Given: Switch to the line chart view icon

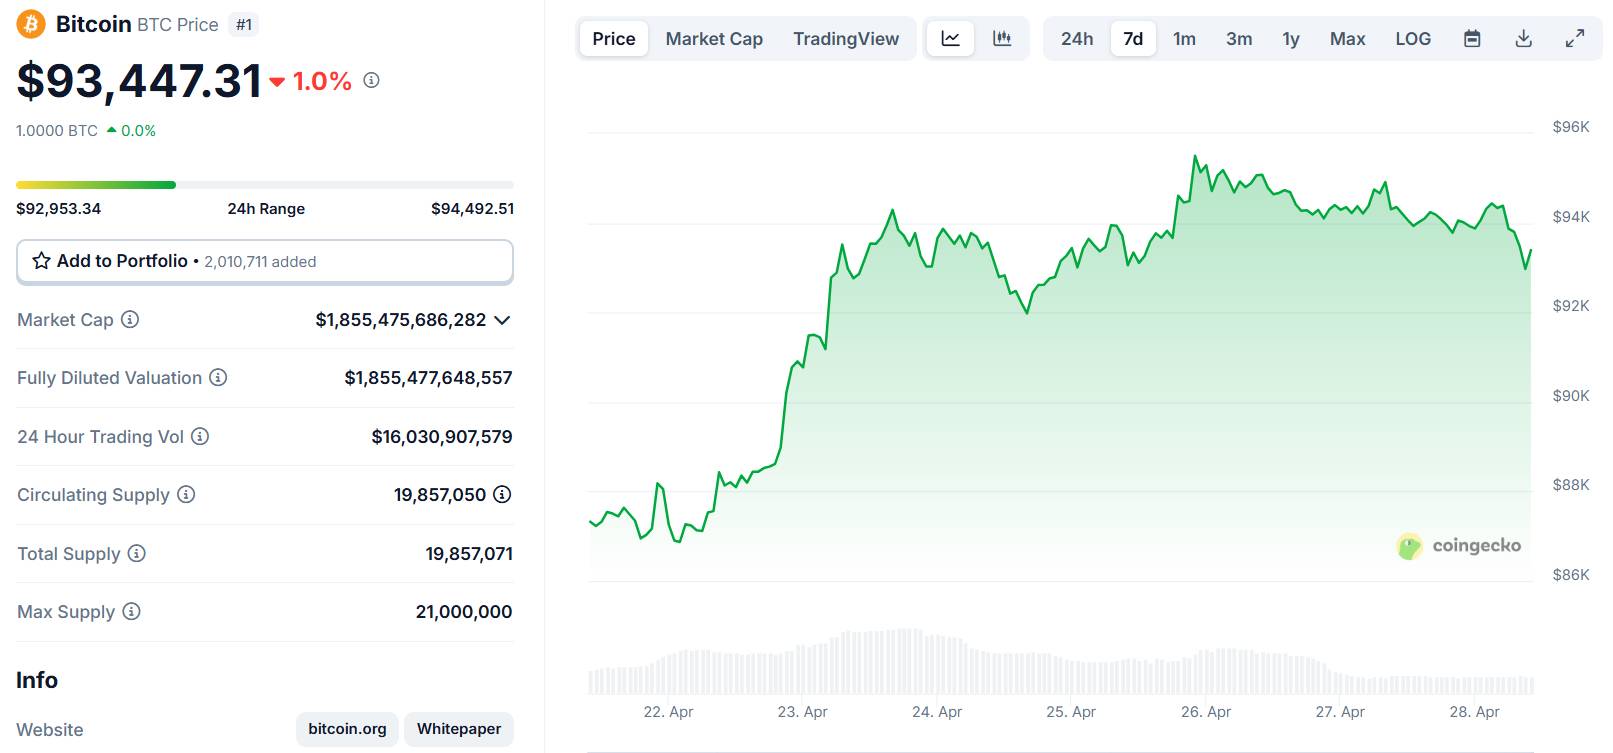Looking at the screenshot, I should coord(950,39).
